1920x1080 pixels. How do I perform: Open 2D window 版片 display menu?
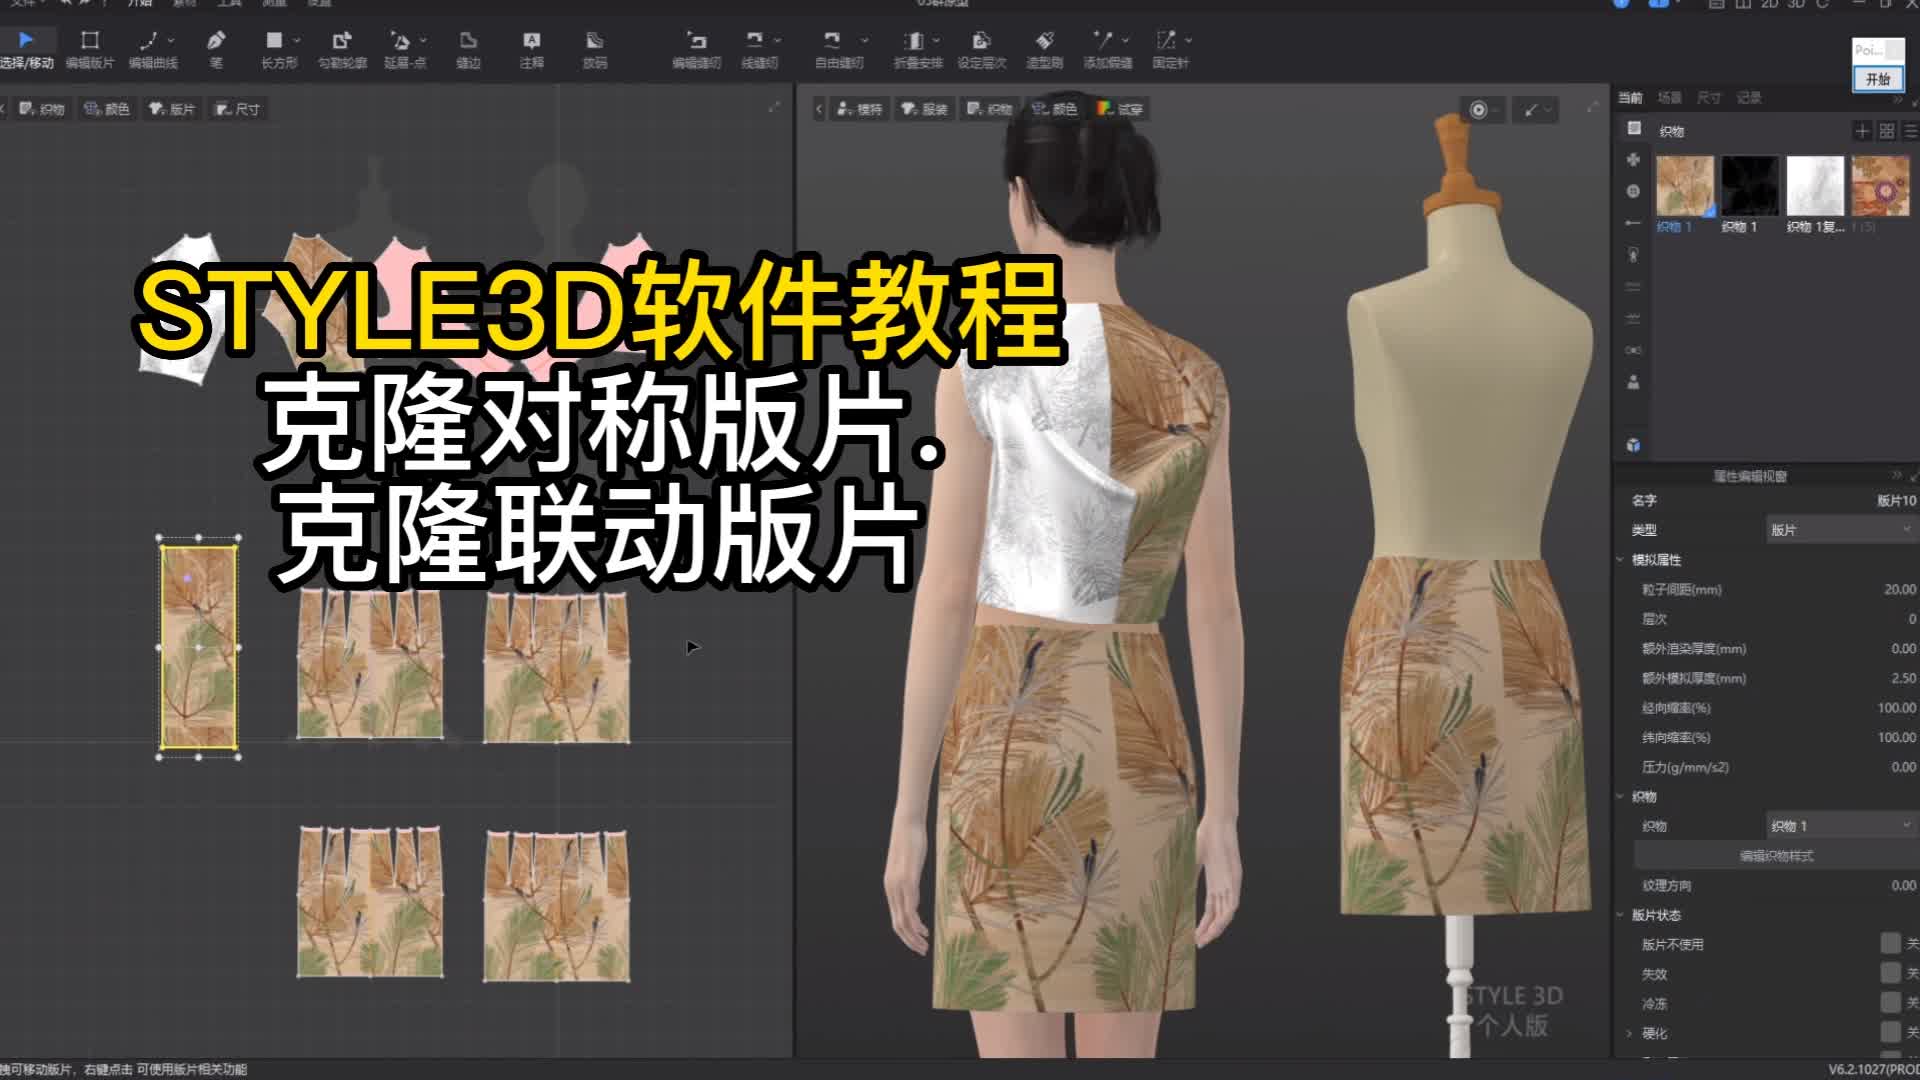(x=172, y=109)
